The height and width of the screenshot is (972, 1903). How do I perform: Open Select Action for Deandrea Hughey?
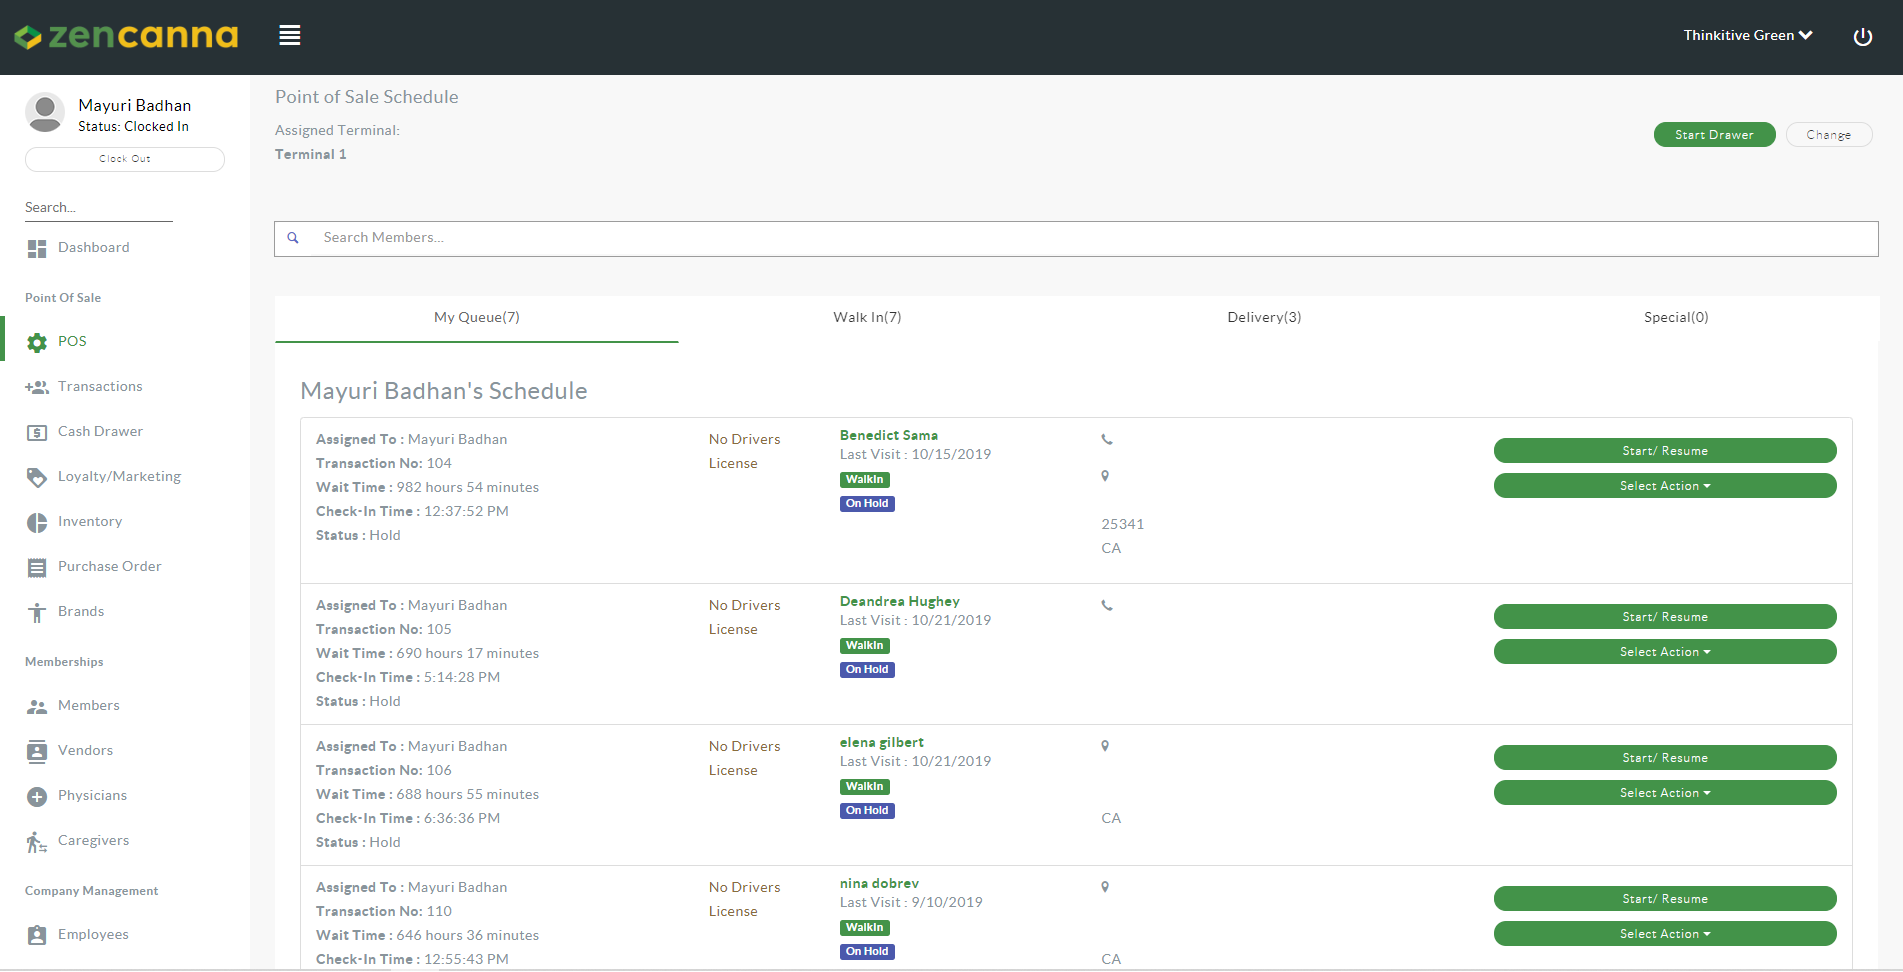tap(1664, 652)
